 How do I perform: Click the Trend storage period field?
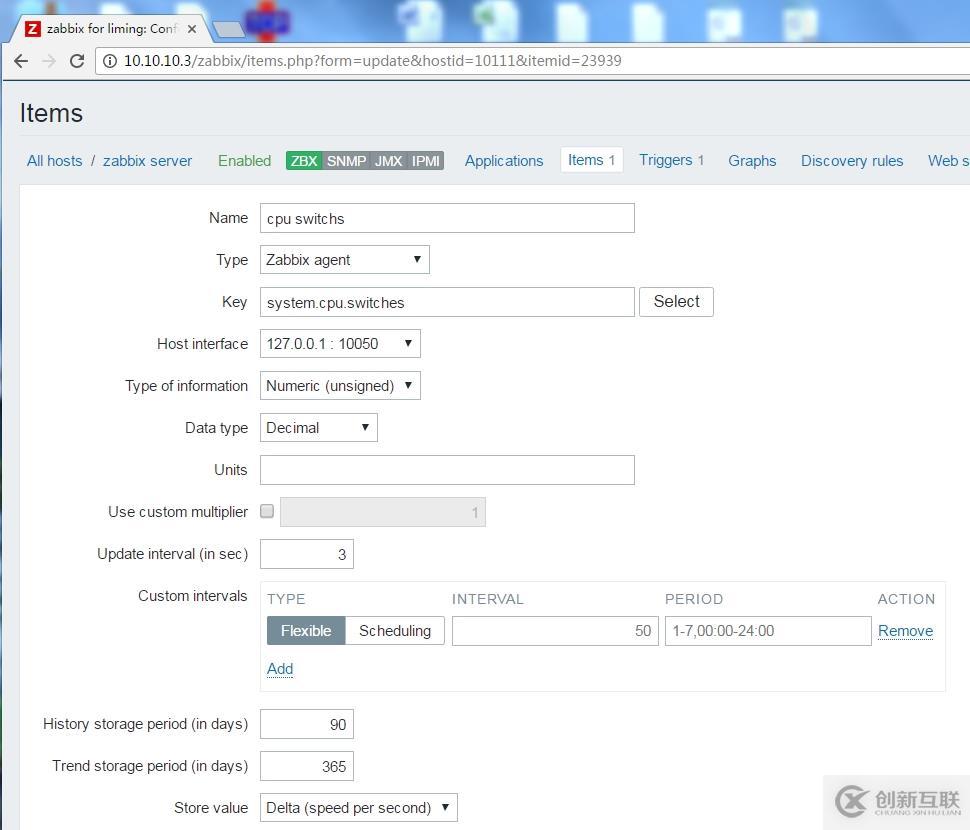[307, 766]
